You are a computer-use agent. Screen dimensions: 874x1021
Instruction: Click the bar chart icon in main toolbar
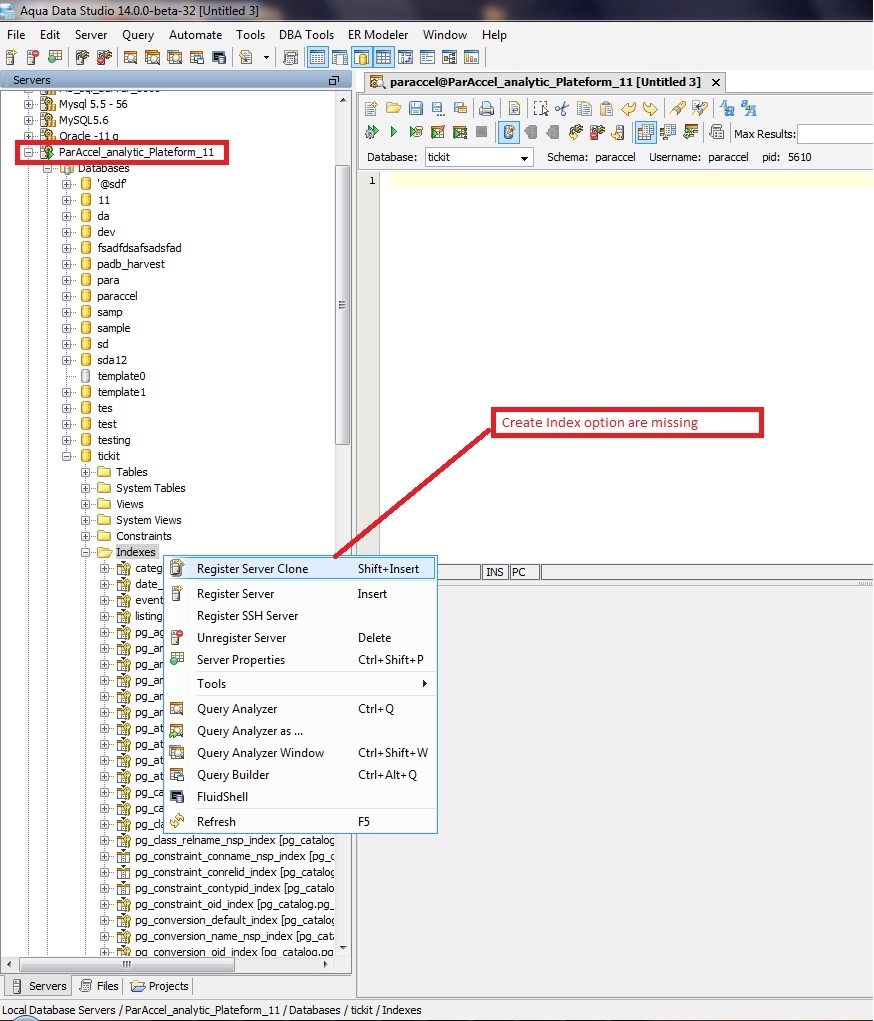(472, 57)
